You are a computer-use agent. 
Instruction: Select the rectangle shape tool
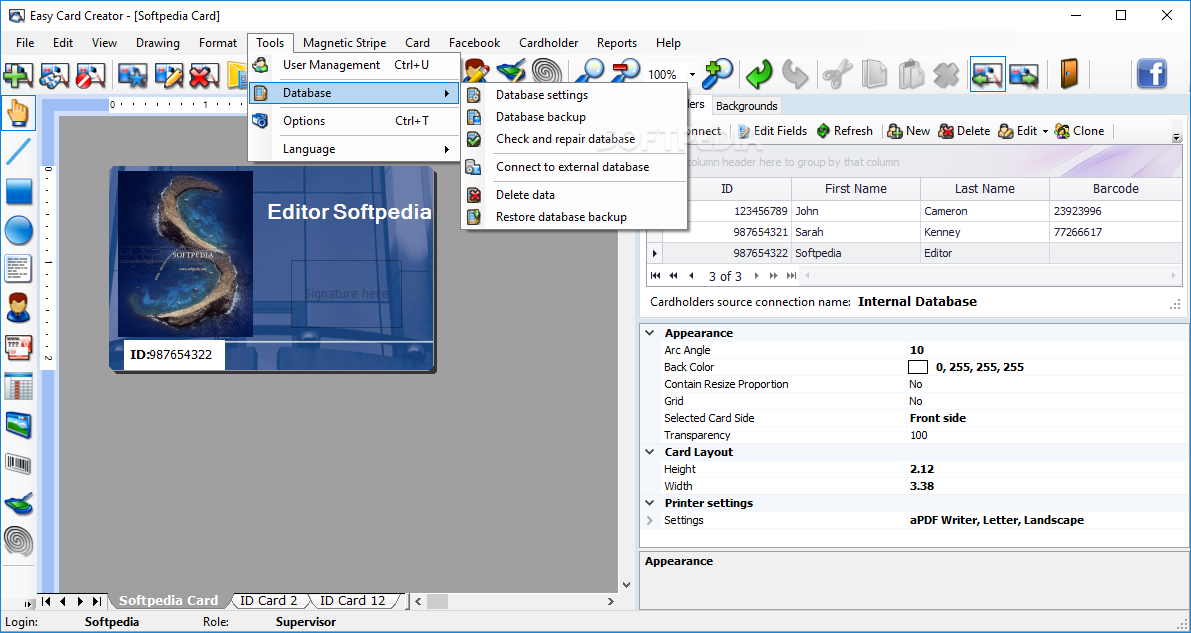pyautogui.click(x=19, y=191)
